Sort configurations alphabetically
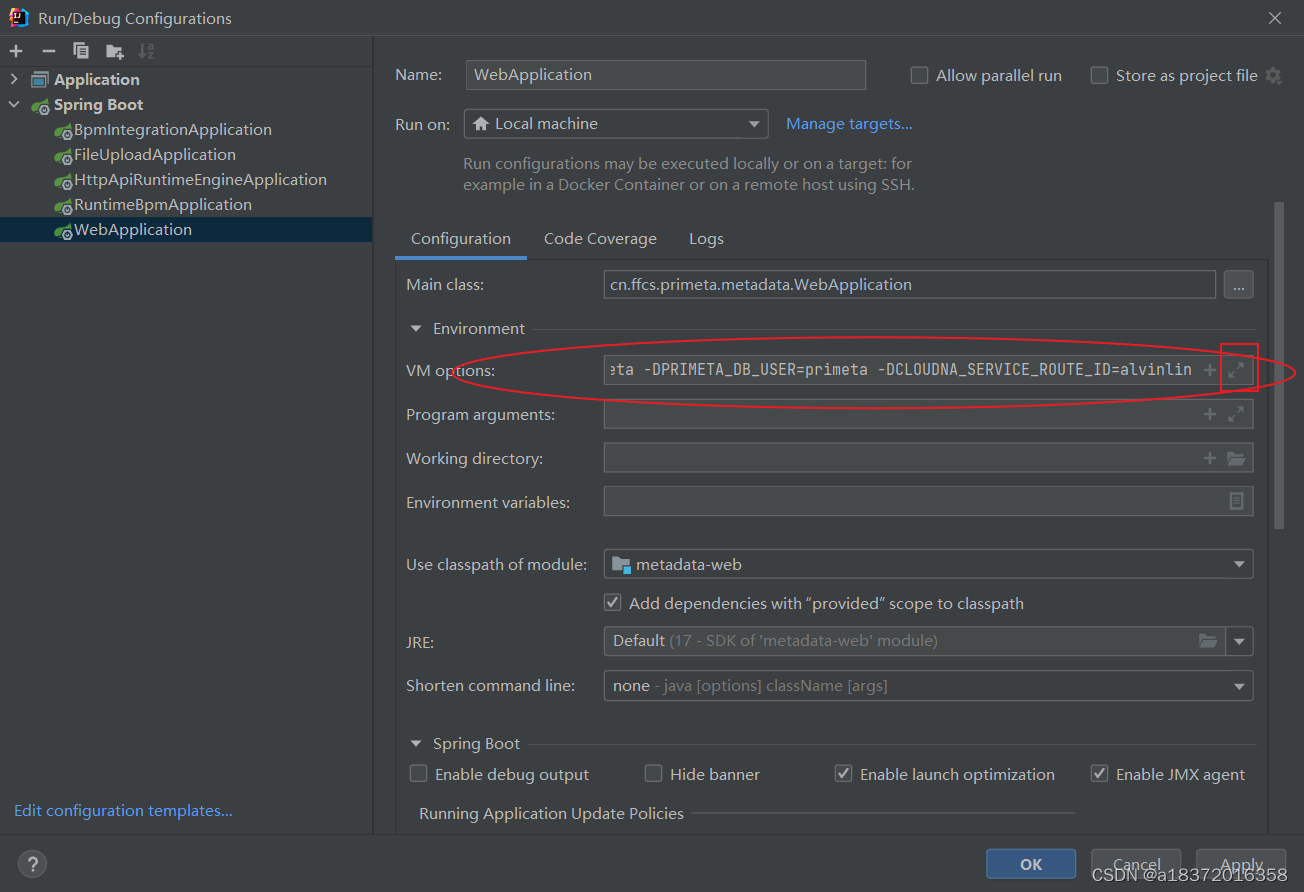This screenshot has width=1304, height=892. [x=146, y=51]
